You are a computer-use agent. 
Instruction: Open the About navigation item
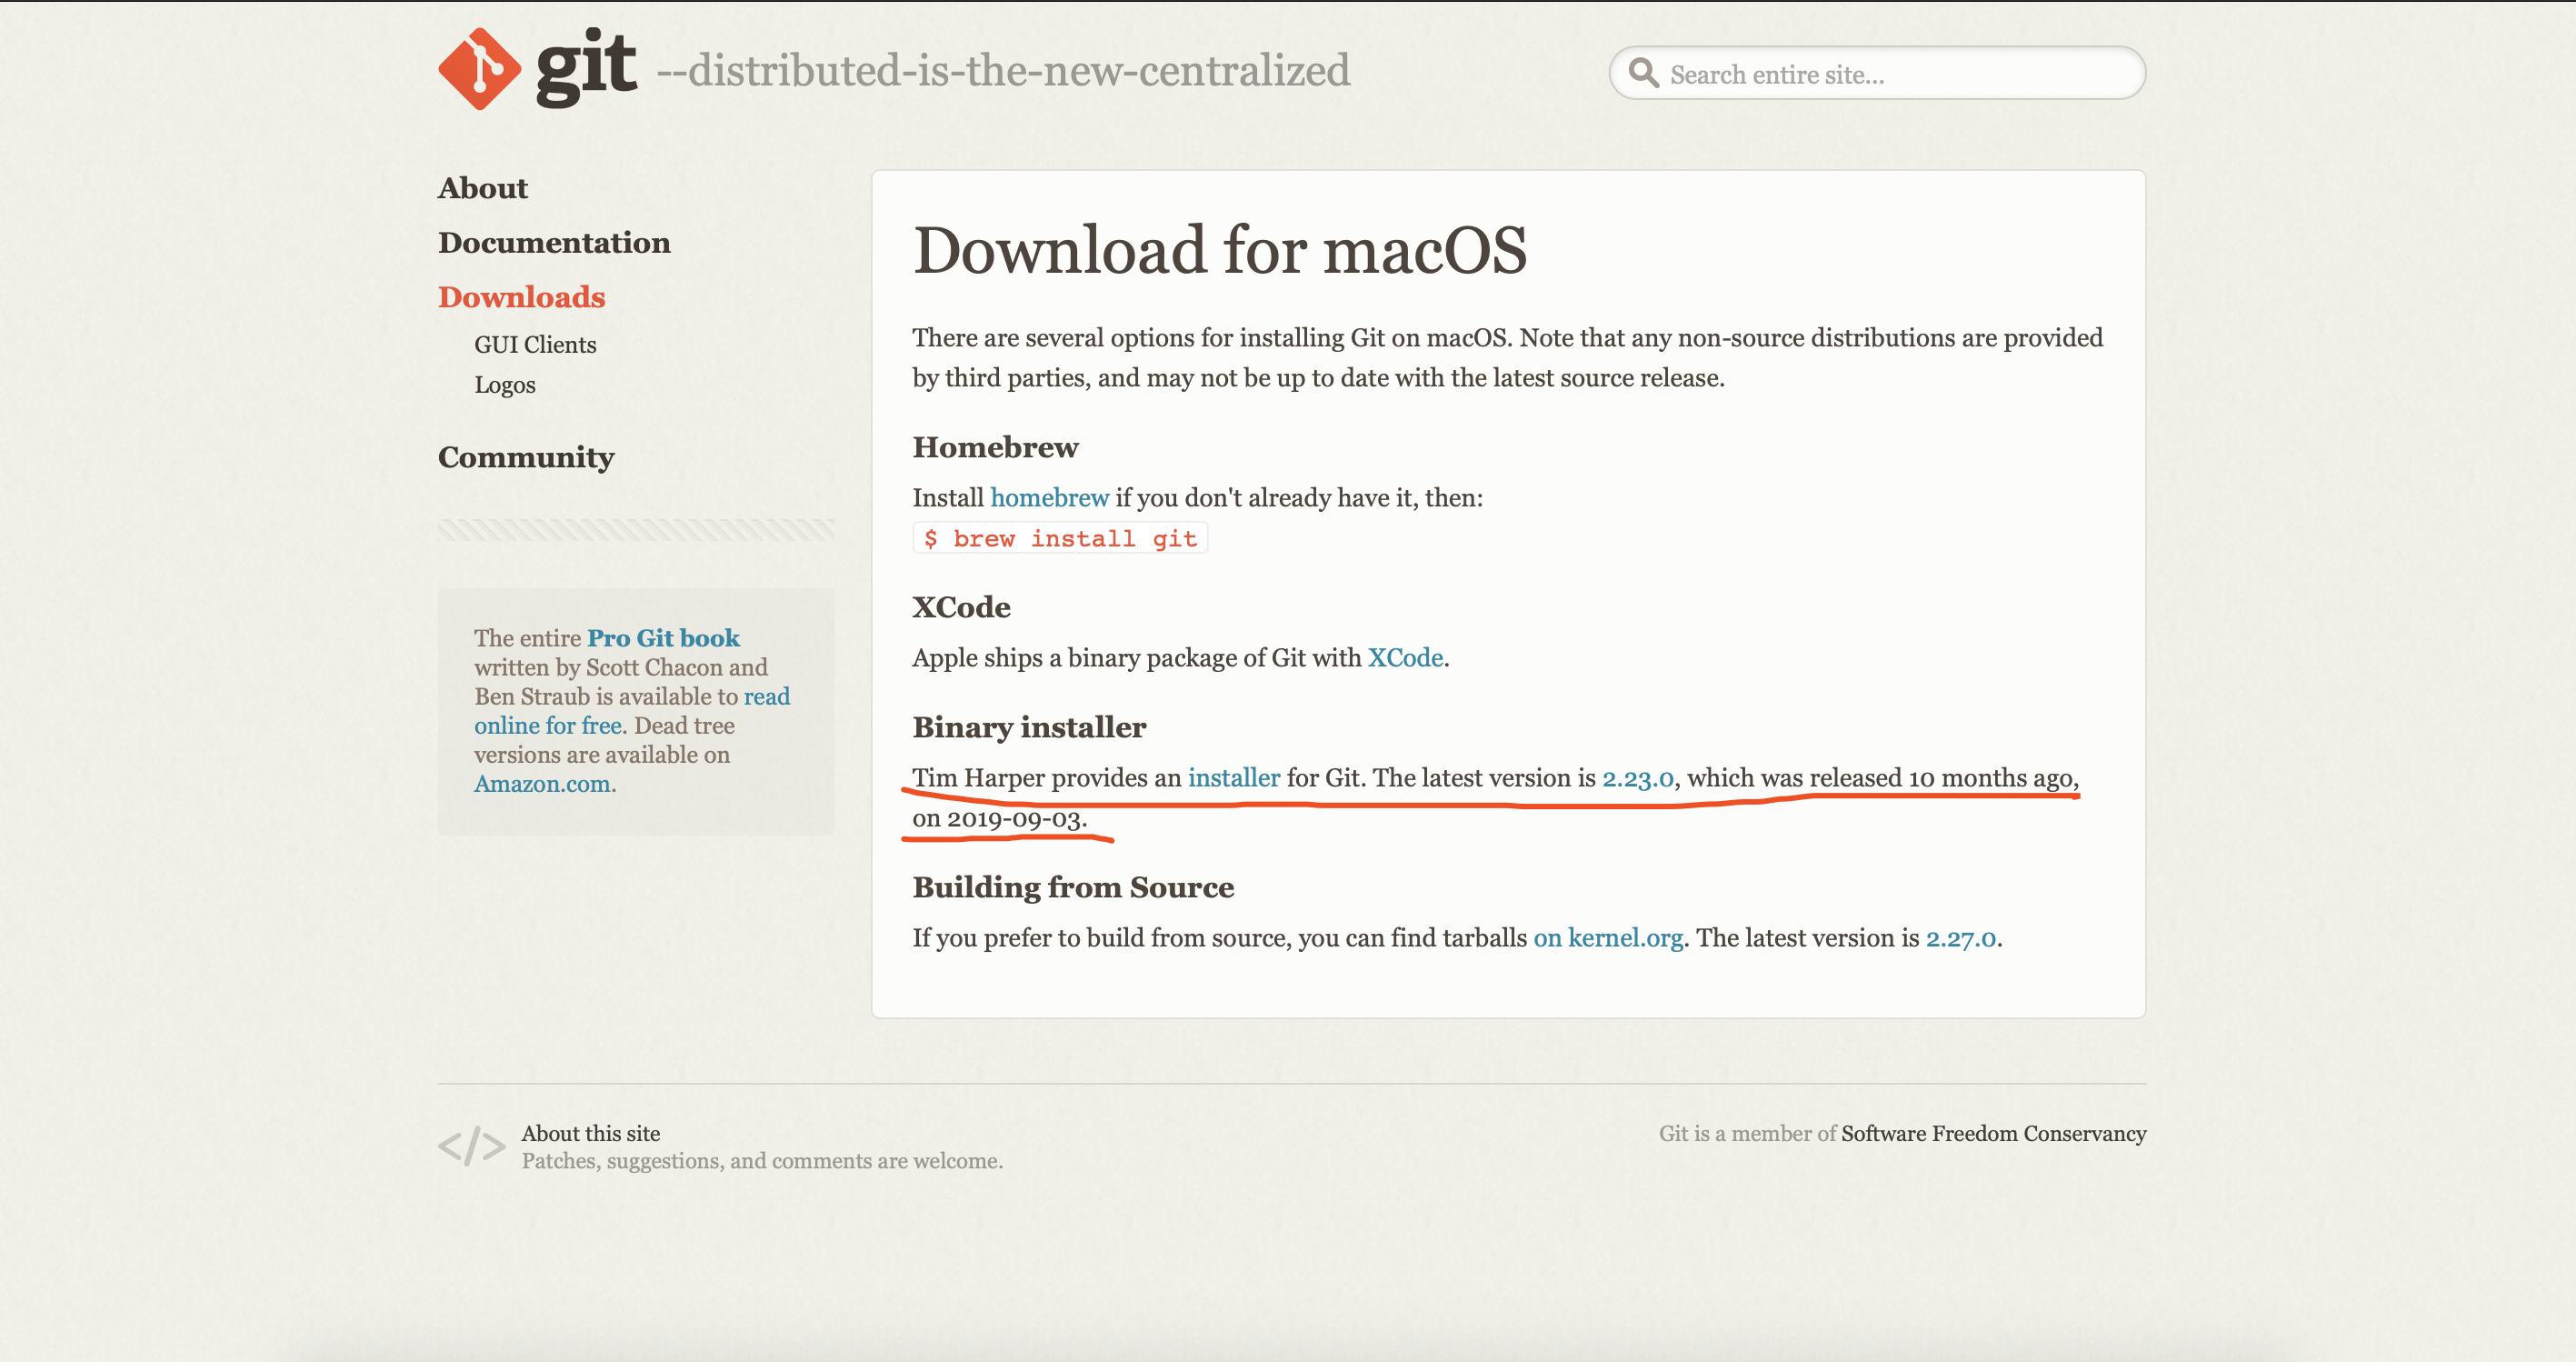(x=482, y=188)
